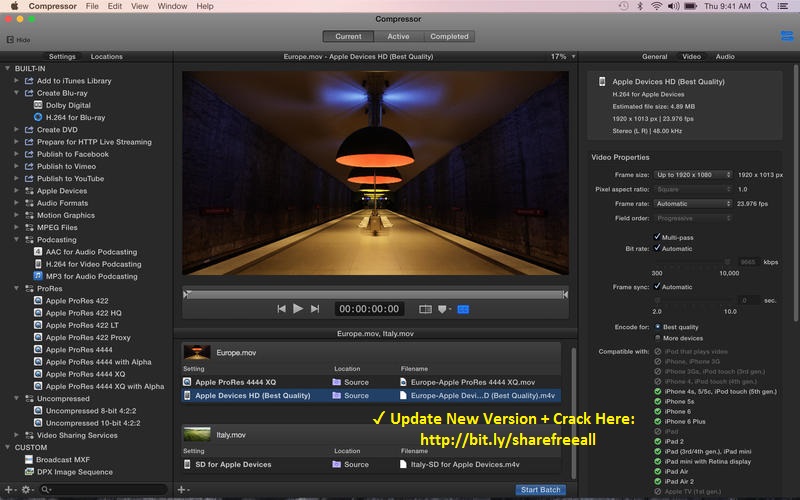Click the Uncompressed 8-bit 4:2:2 icon
The width and height of the screenshot is (800, 500).
[x=38, y=411]
